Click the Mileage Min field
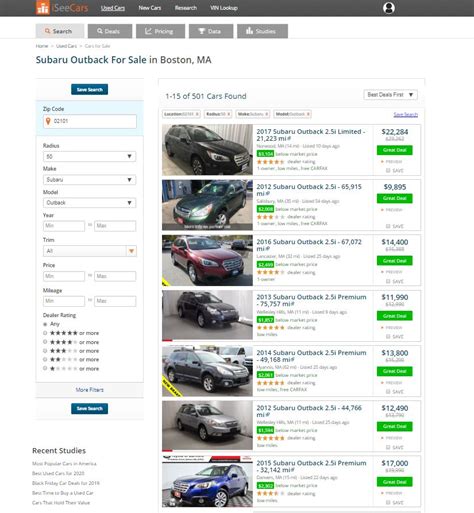Image resolution: width=474 pixels, height=513 pixels. point(64,301)
